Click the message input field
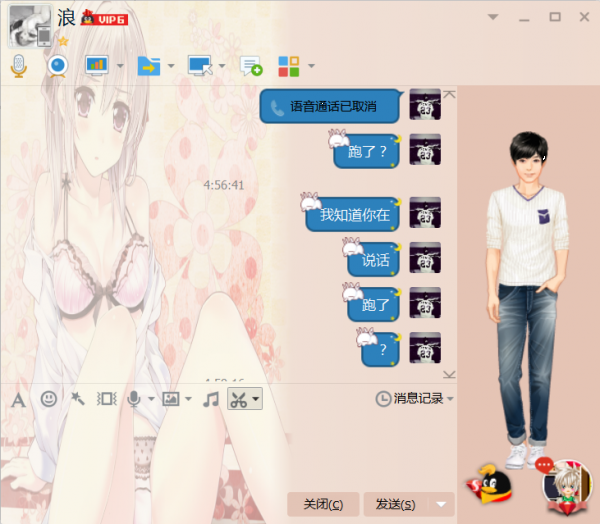 click(x=229, y=451)
